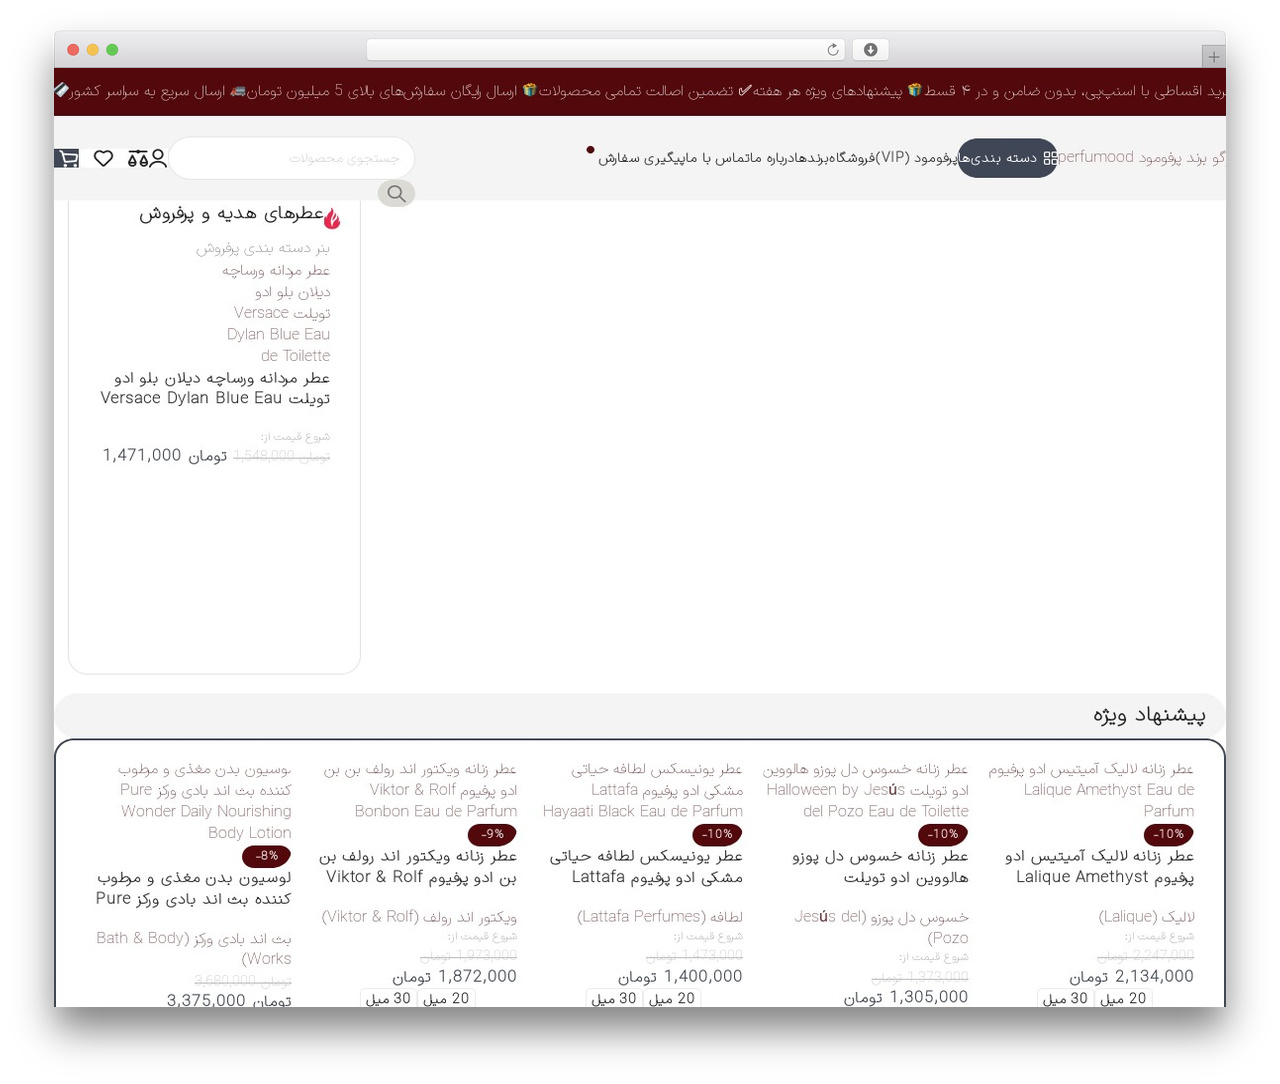The width and height of the screenshot is (1280, 1084).
Task: Select 30 میل size for Viktor & Rolf
Action: click(387, 998)
